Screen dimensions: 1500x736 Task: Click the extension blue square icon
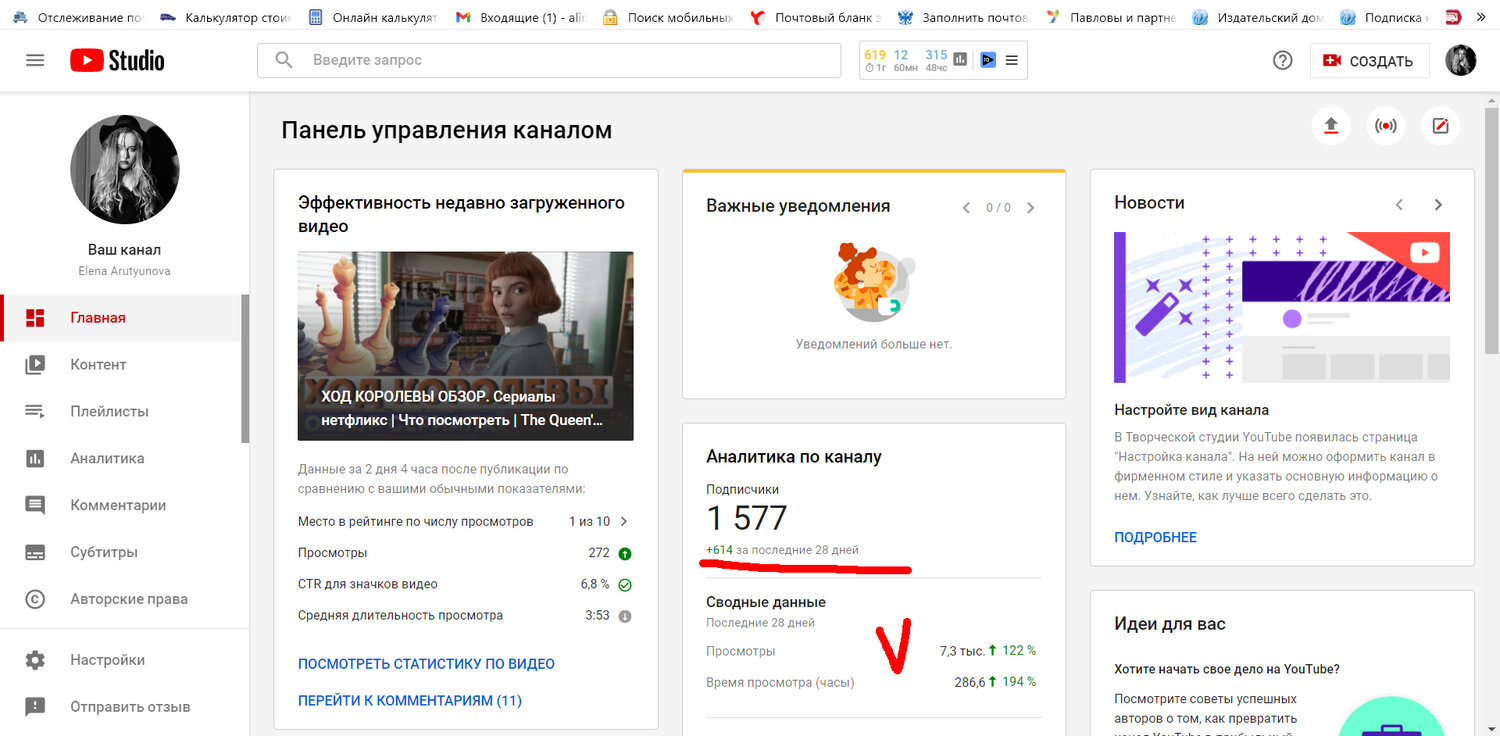[988, 60]
